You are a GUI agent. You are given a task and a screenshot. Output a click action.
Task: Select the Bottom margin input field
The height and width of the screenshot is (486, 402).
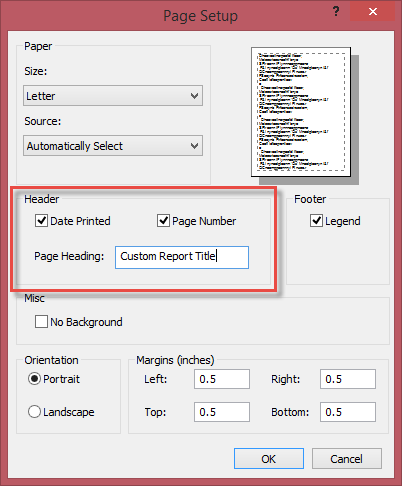coord(348,412)
